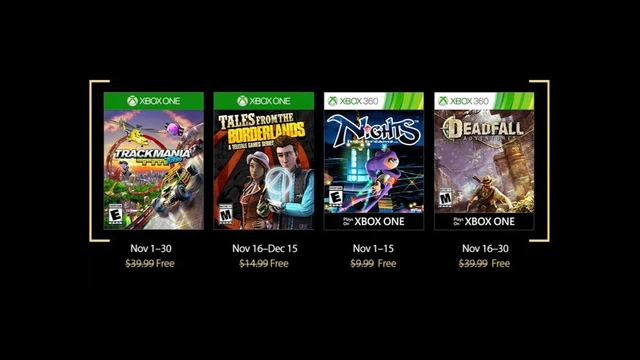Viewport: 640px width, 360px height.
Task: Click the $9.99 Free price text
Action: [x=373, y=263]
